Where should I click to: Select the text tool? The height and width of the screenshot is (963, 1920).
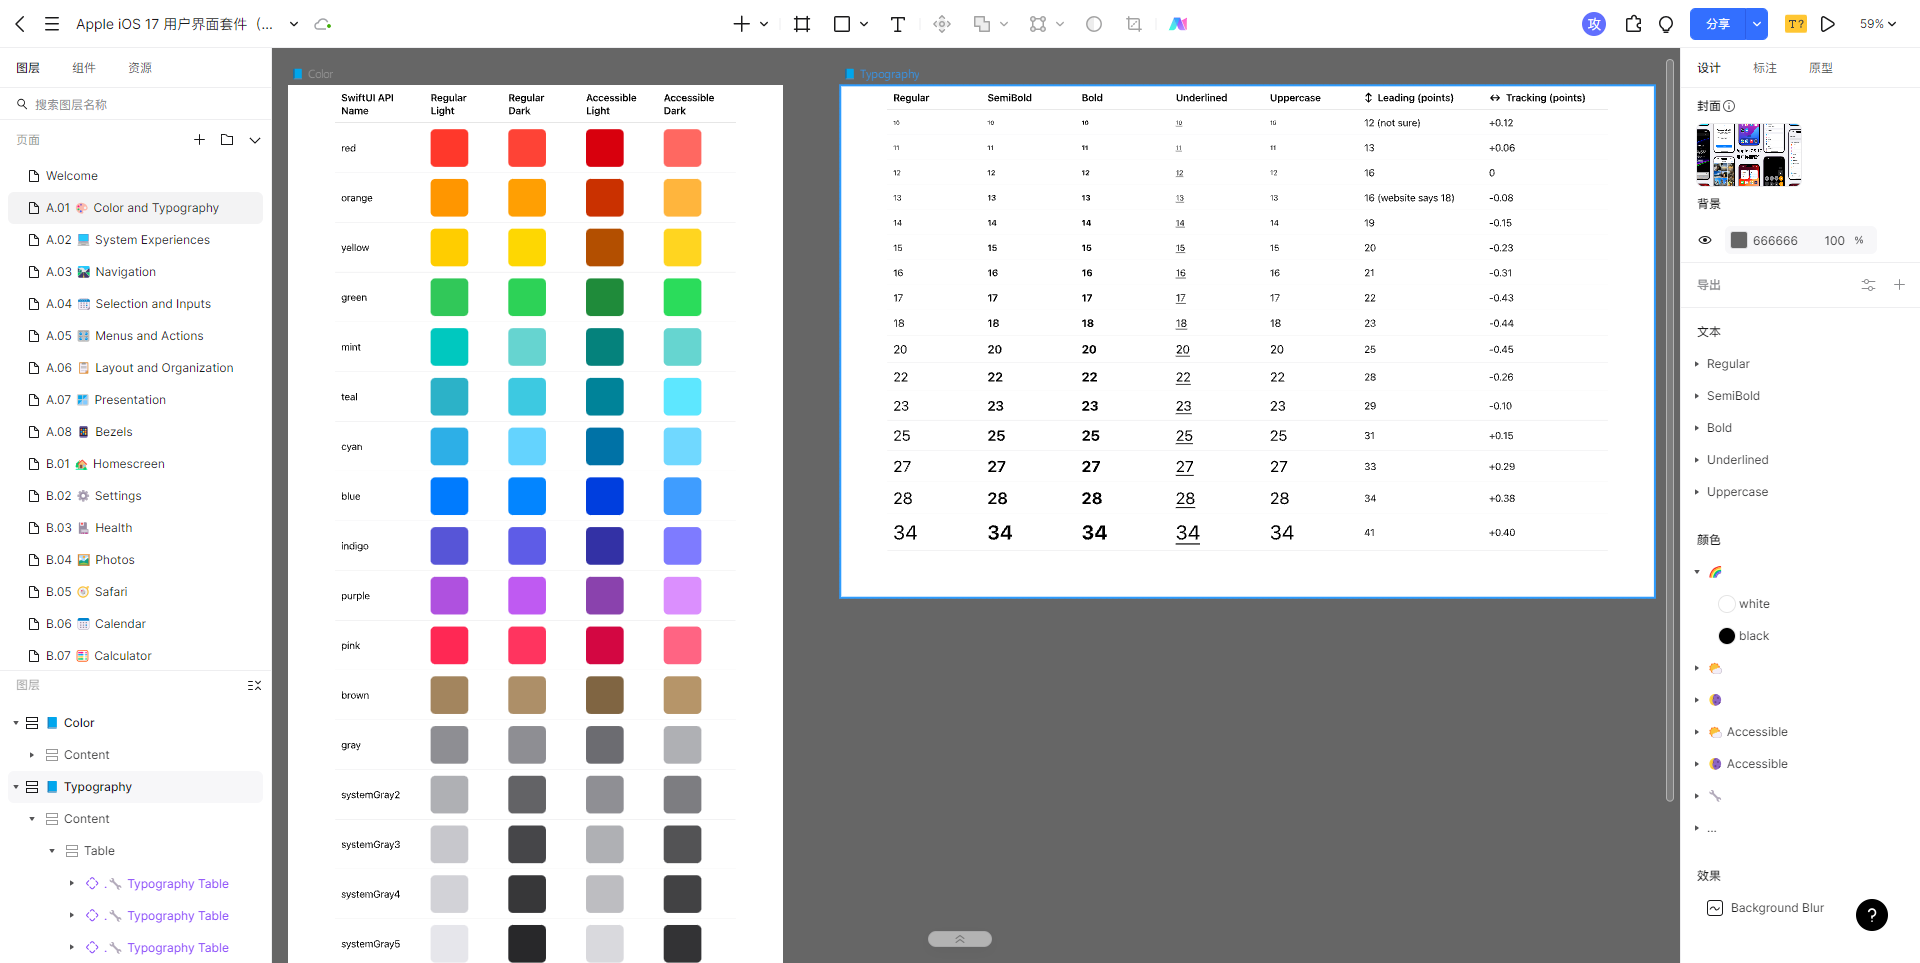898,24
